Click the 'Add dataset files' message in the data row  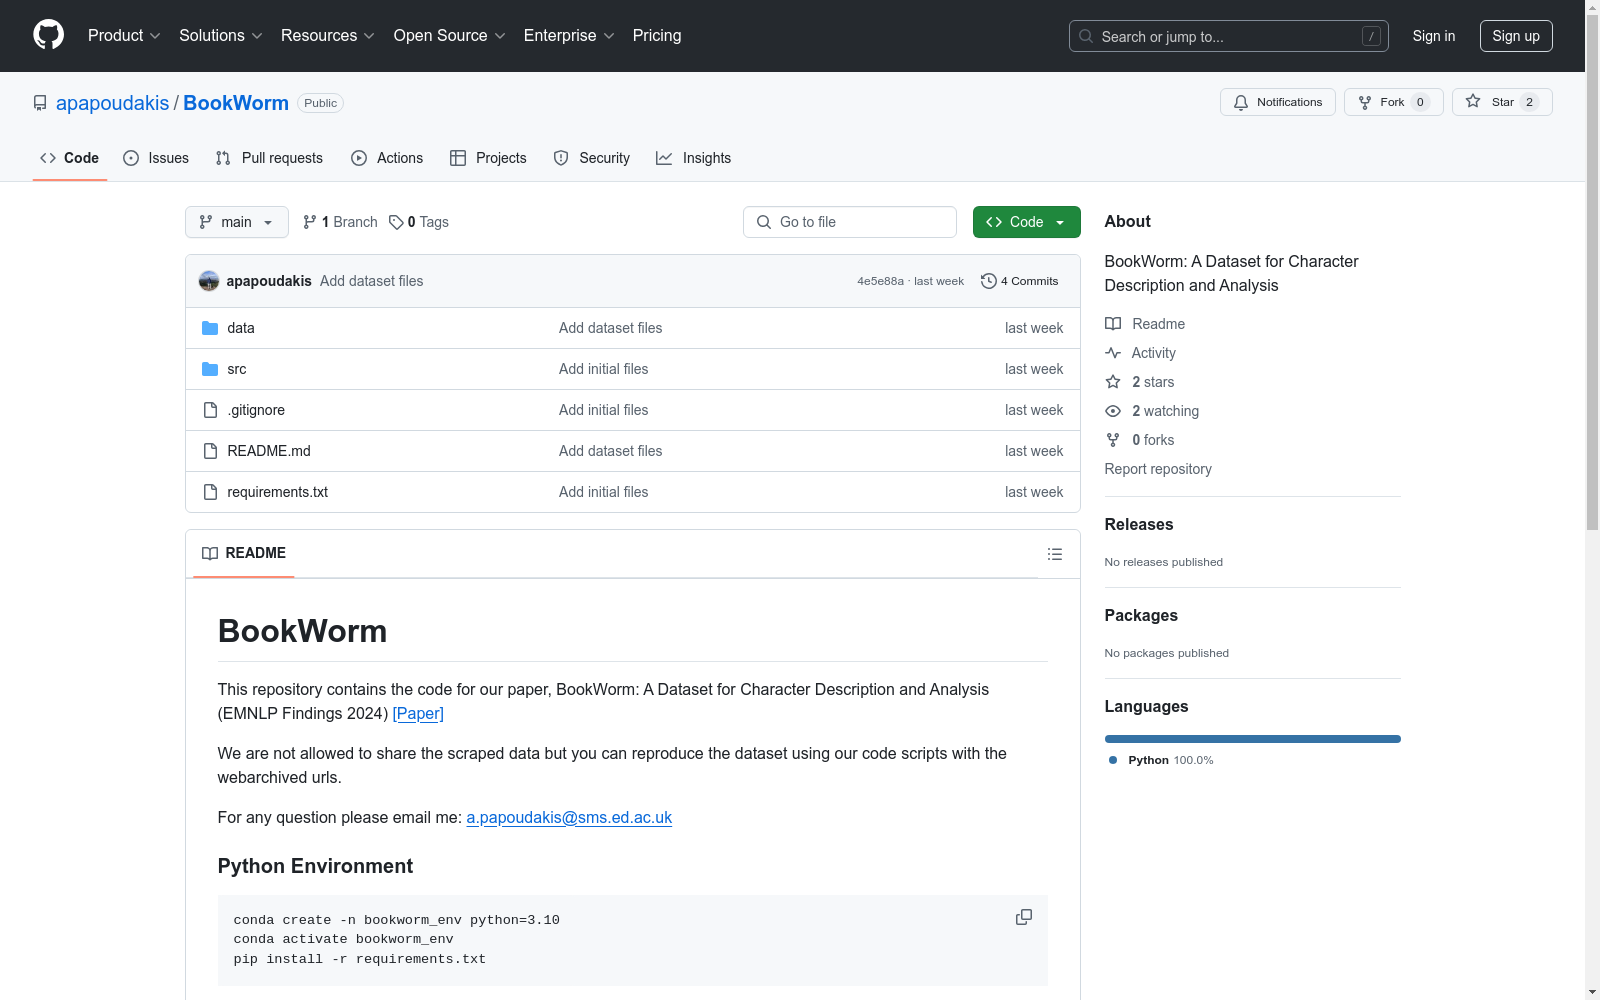(611, 328)
